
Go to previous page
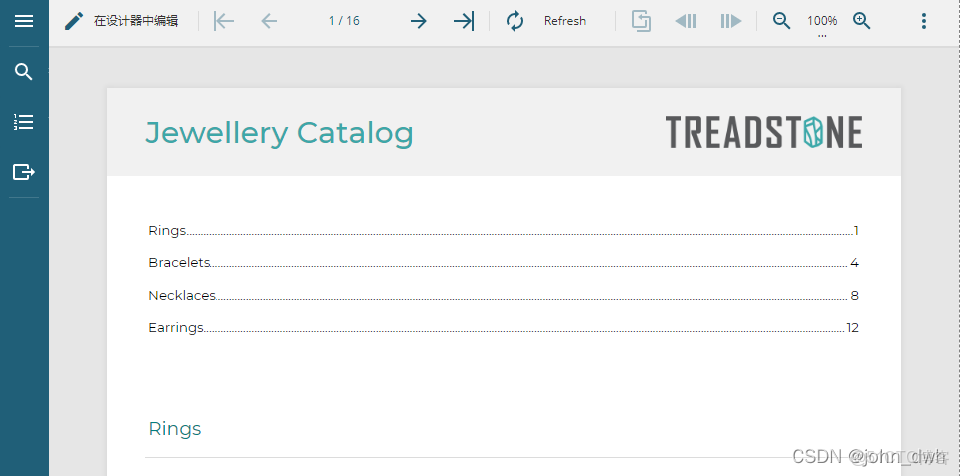point(269,21)
